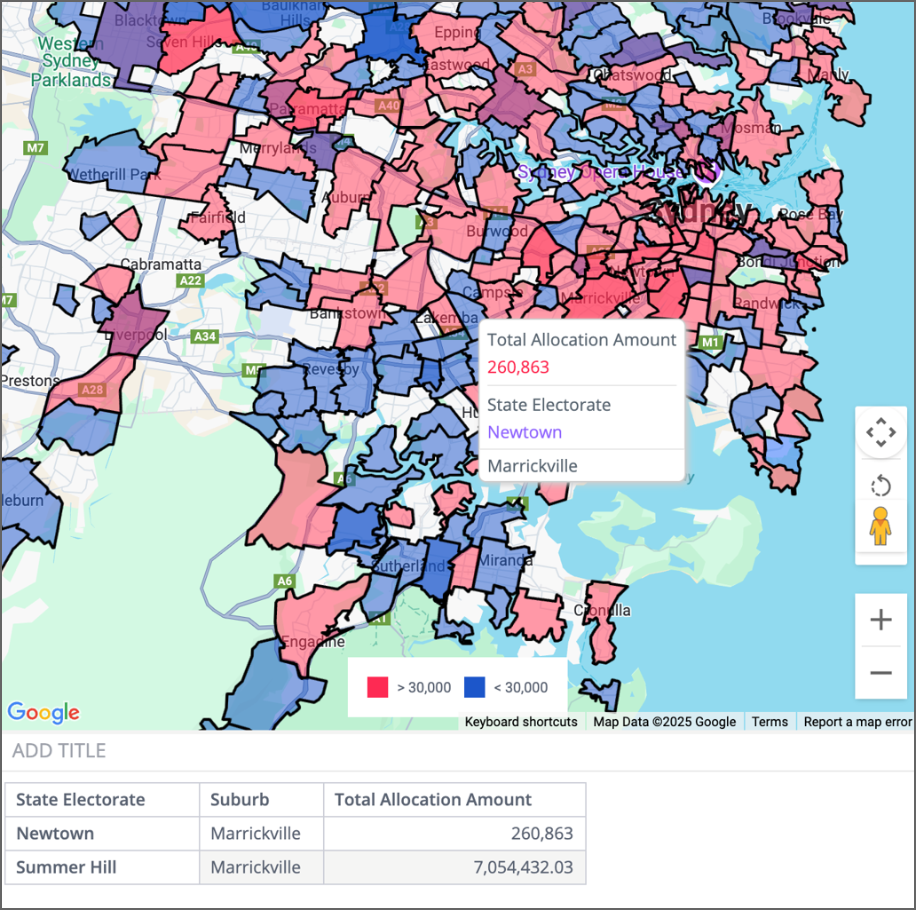The width and height of the screenshot is (916, 910).
Task: Select the Summer Hill table row cell
Action: [x=67, y=867]
